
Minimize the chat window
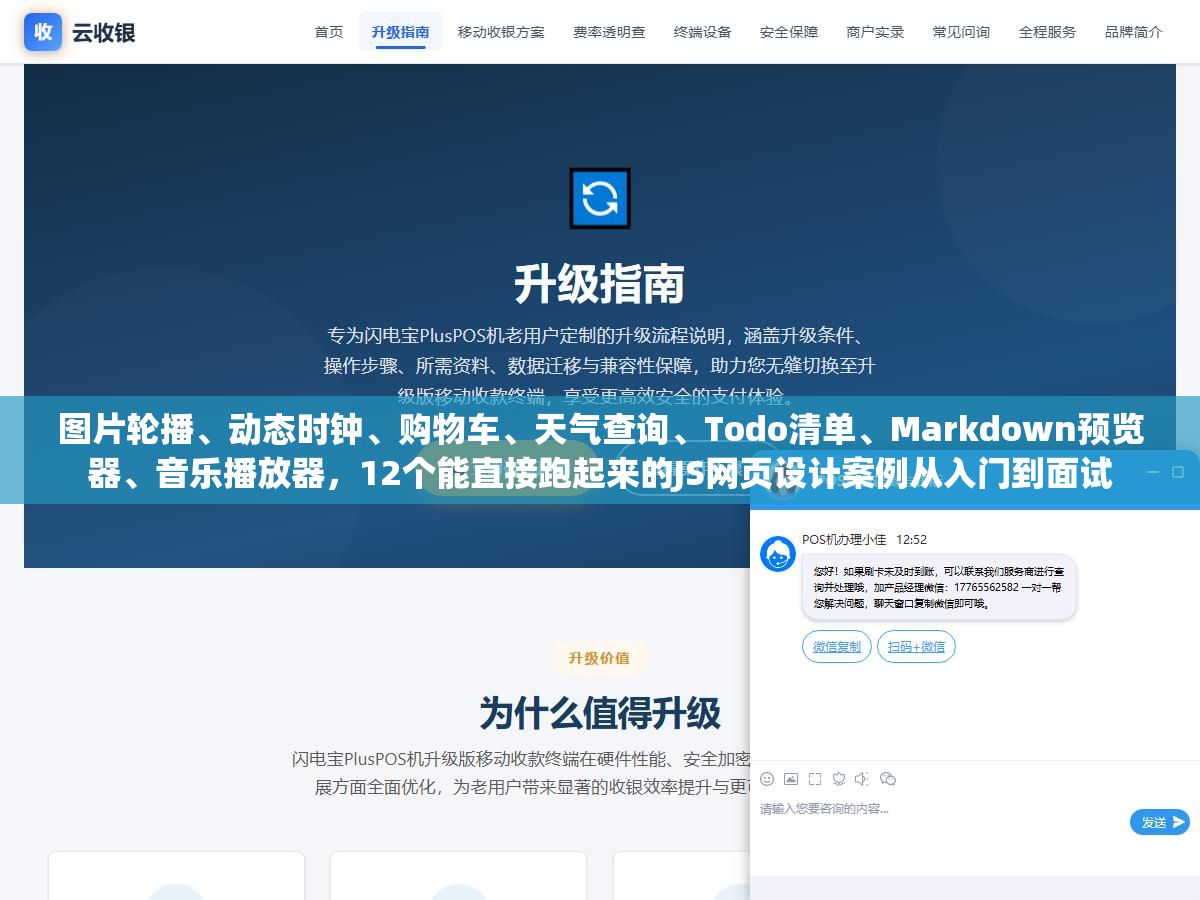pos(1153,472)
